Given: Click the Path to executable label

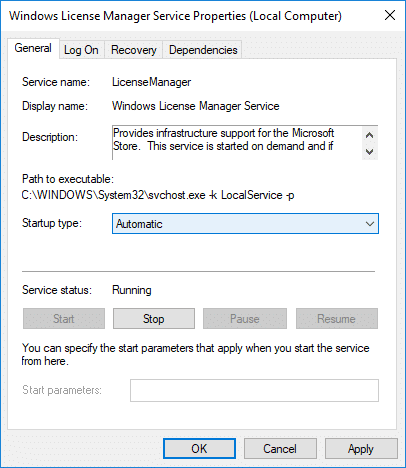Looking at the screenshot, I should click(68, 179).
